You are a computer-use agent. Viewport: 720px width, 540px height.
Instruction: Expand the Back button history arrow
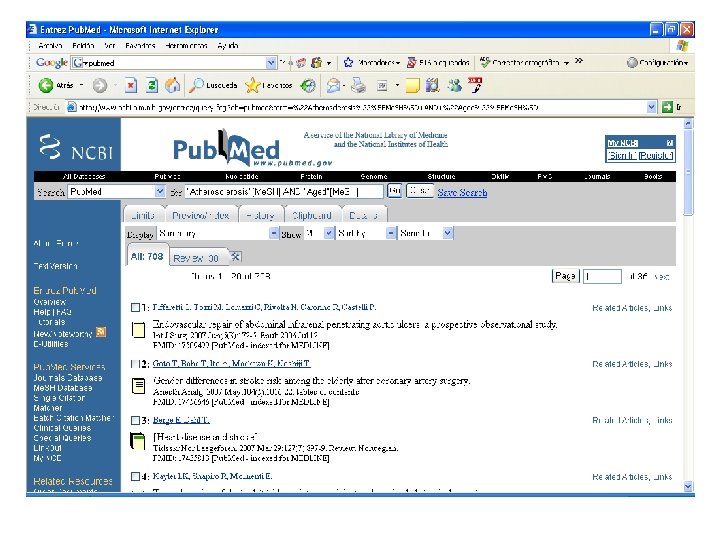tap(81, 85)
